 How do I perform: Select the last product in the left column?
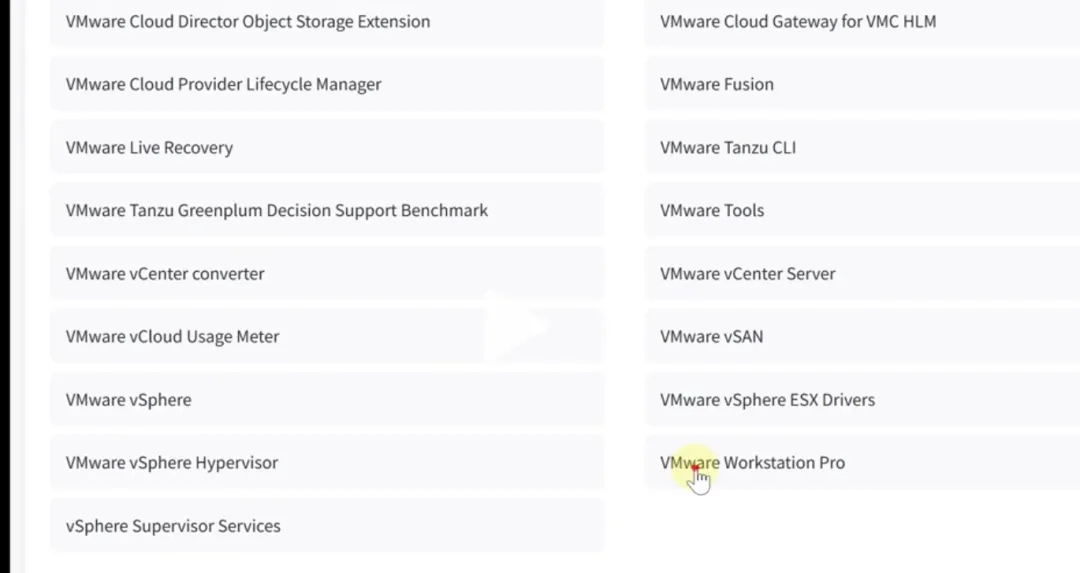173,526
